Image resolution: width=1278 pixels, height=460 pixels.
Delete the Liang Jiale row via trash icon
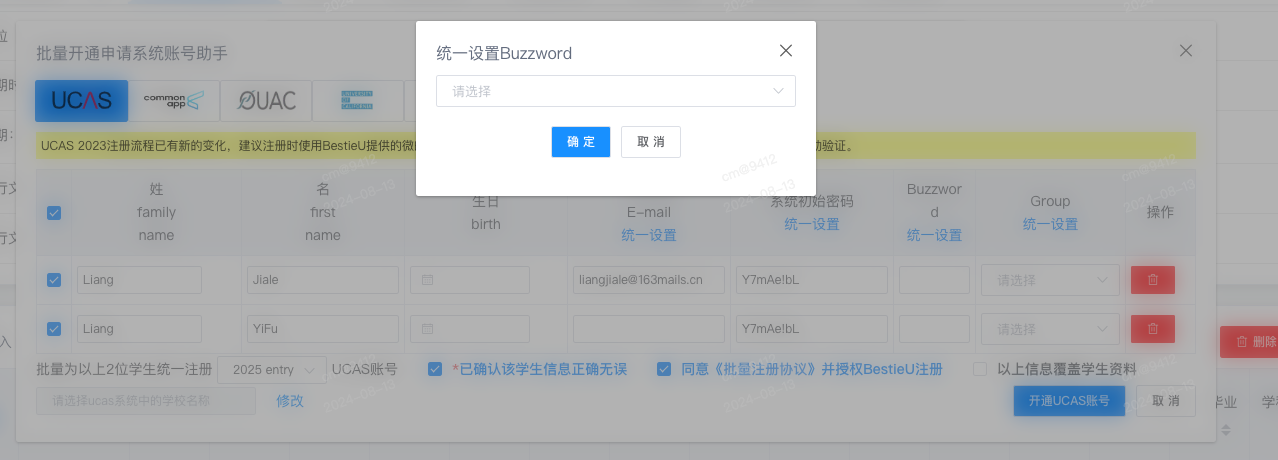(1153, 280)
